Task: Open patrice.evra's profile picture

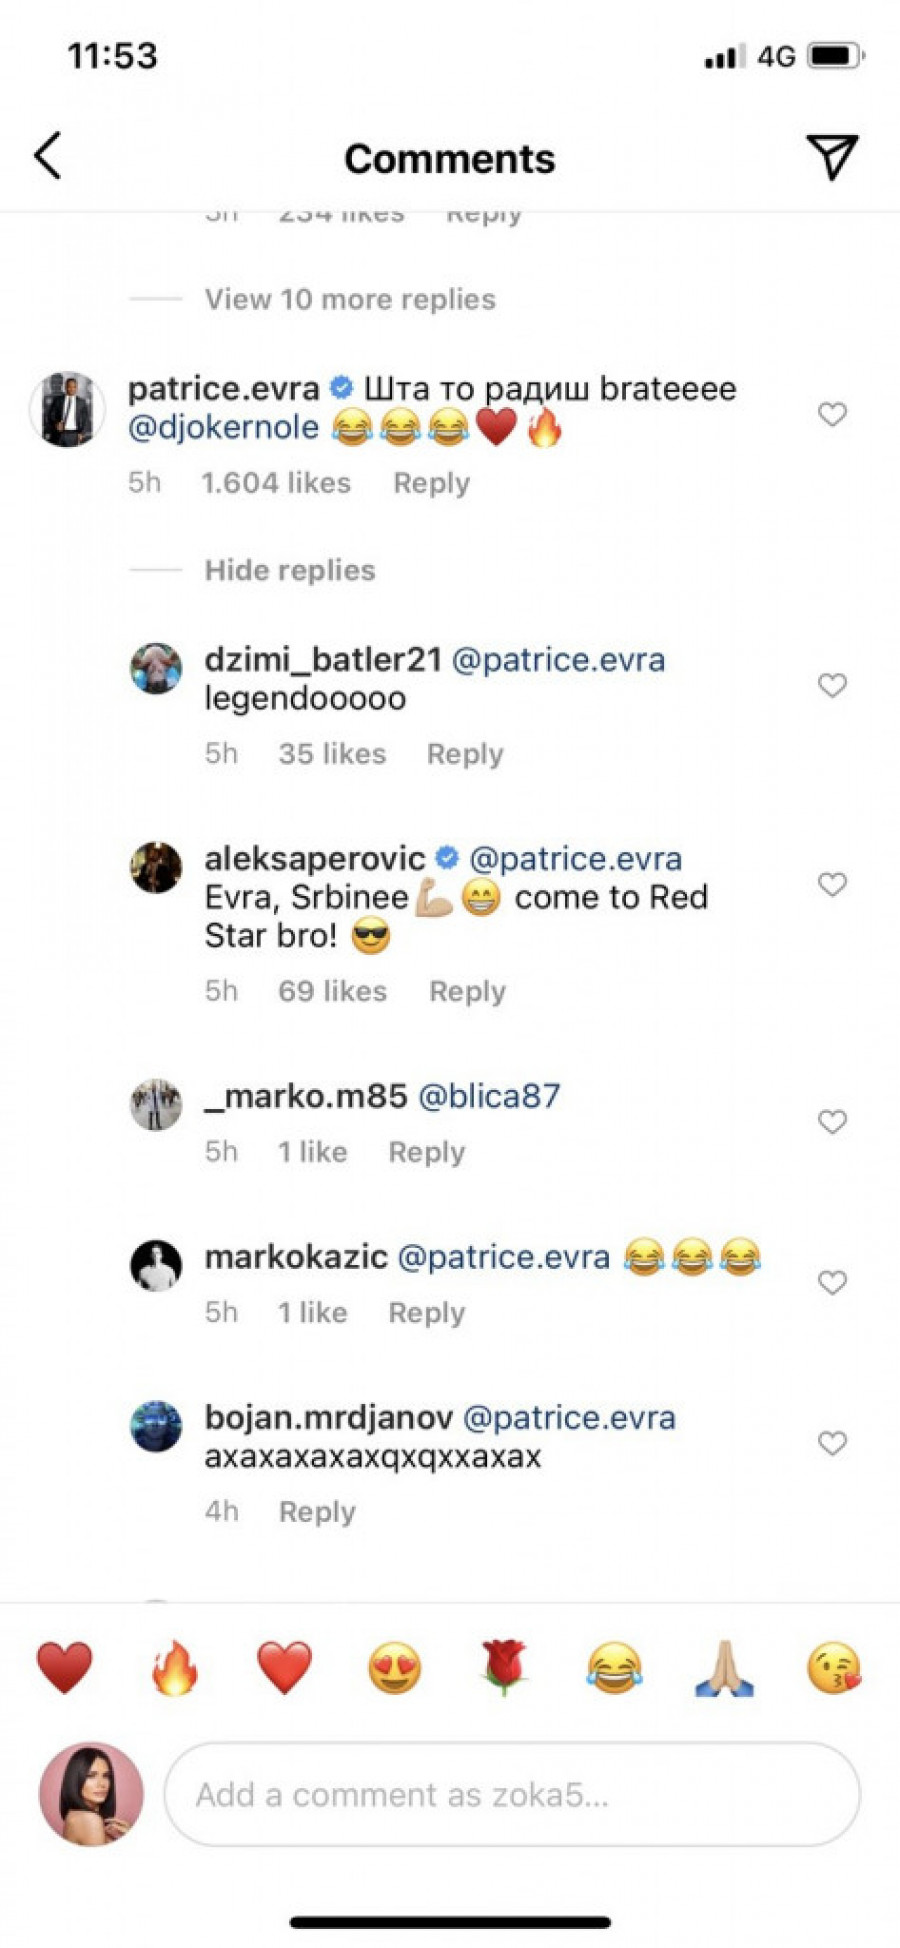Action: [x=67, y=409]
